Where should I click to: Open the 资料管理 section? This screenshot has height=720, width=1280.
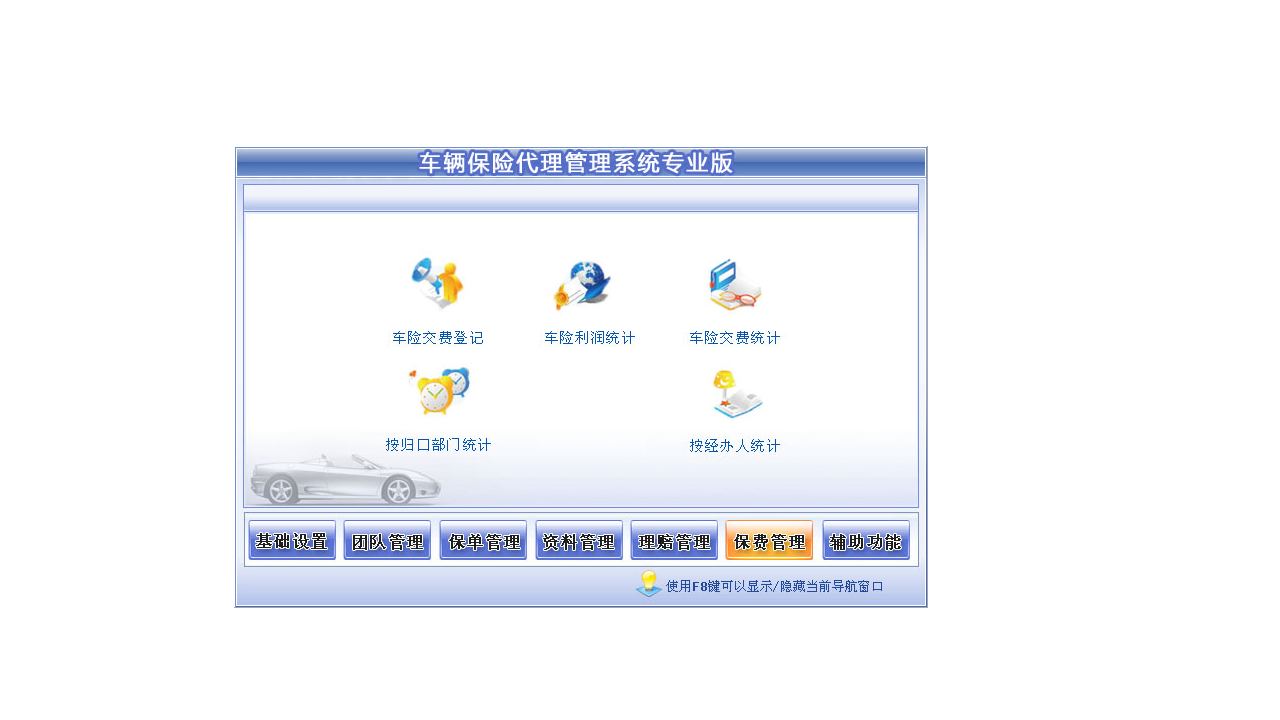tap(578, 540)
